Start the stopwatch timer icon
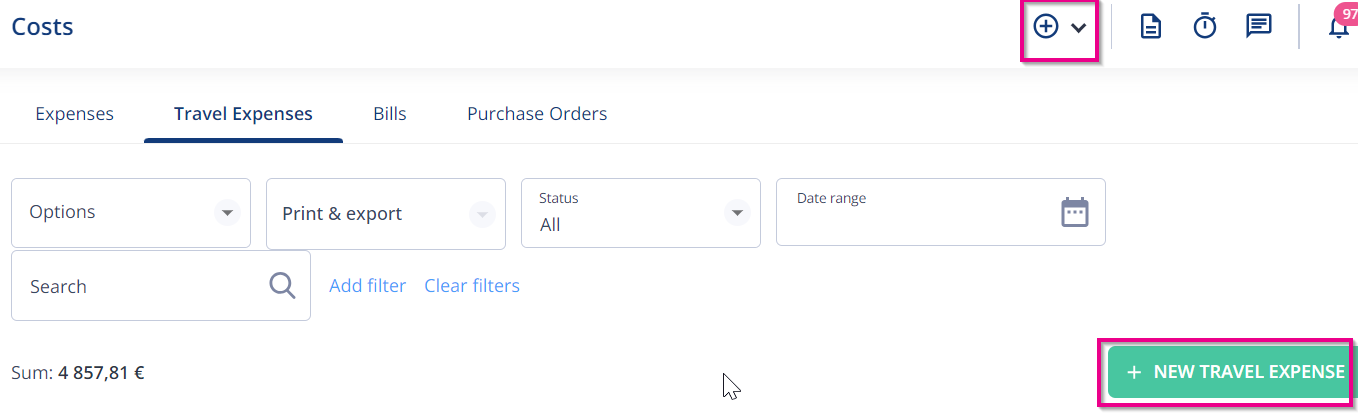 coord(1205,27)
